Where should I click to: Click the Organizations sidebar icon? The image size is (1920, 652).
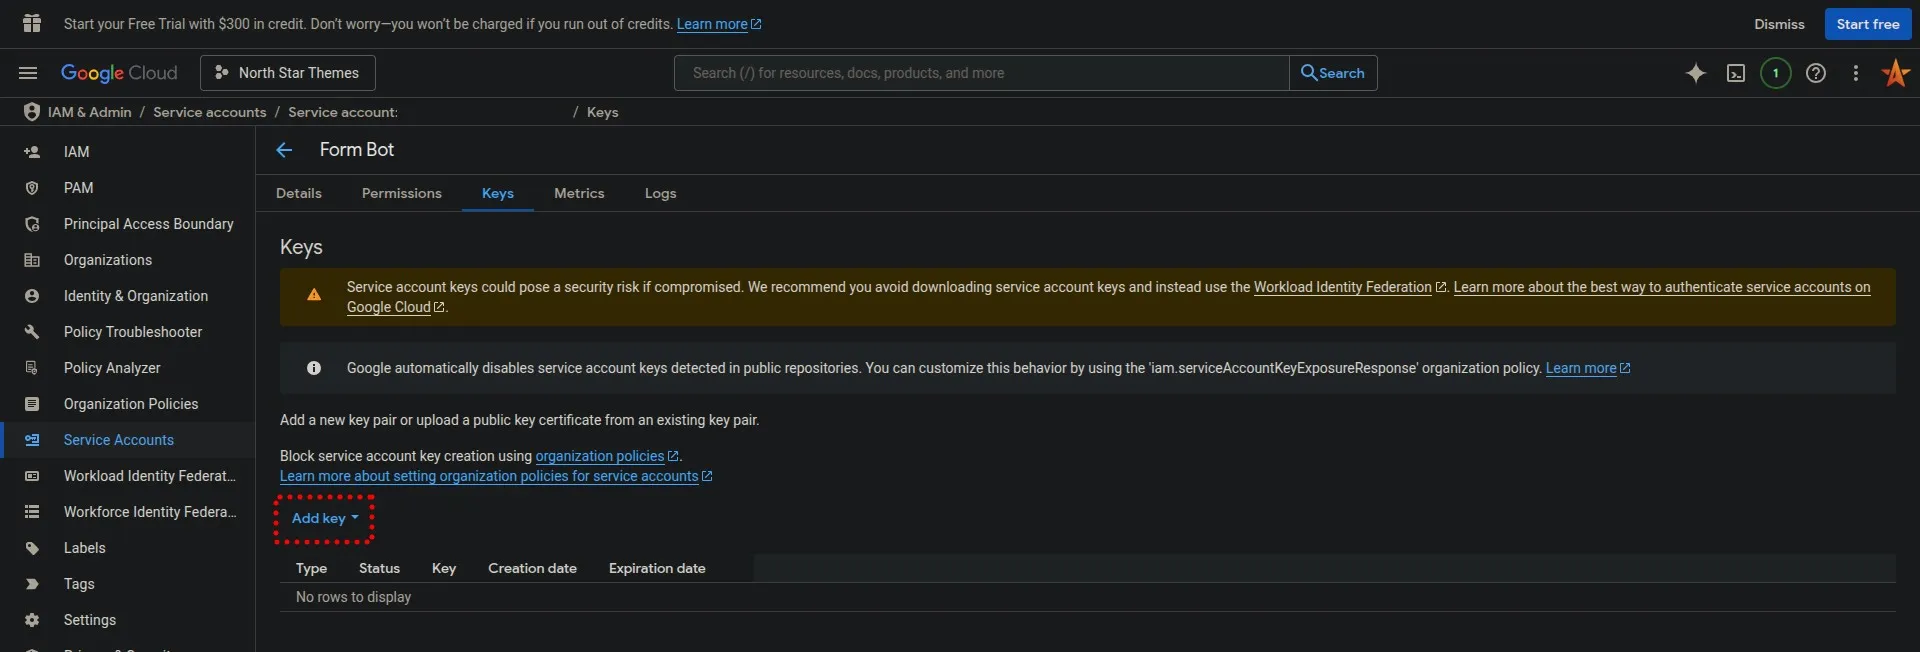(x=32, y=260)
